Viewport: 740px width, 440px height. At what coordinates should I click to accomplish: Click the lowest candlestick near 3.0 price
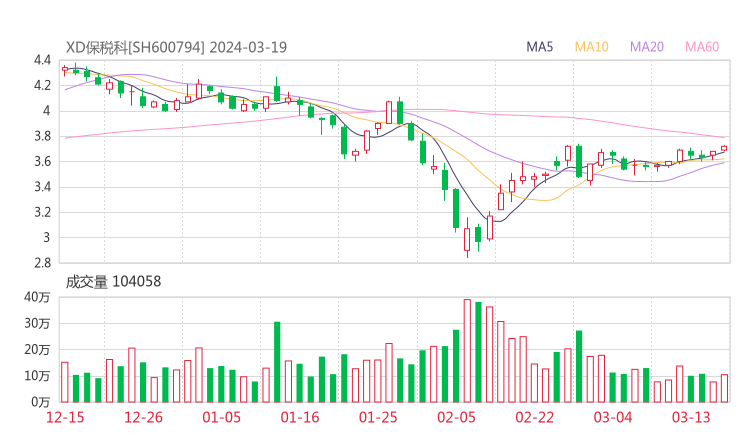467,238
